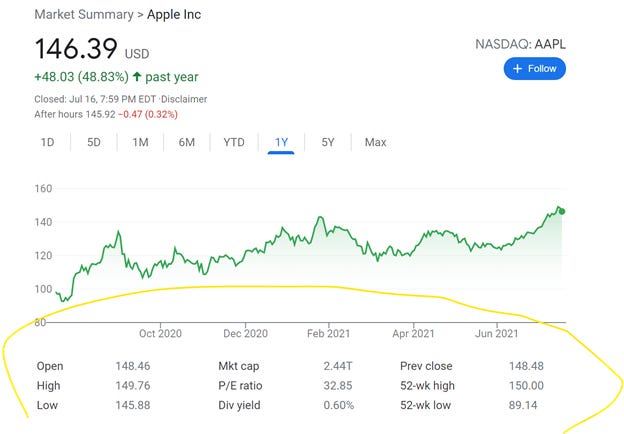This screenshot has height=434, width=624.
Task: Click the 52-wk high value 150.00
Action: point(526,385)
